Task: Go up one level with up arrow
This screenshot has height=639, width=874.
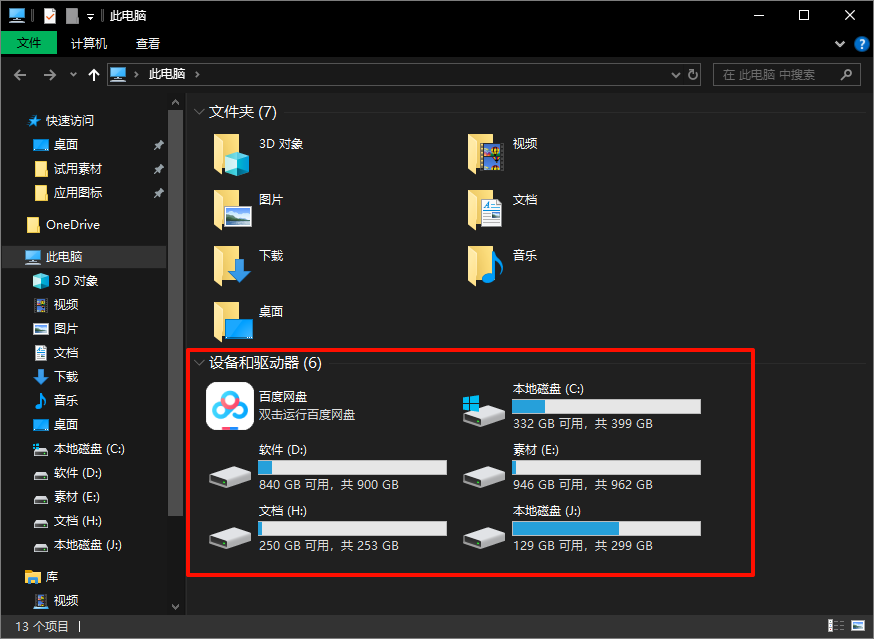Action: tap(94, 75)
